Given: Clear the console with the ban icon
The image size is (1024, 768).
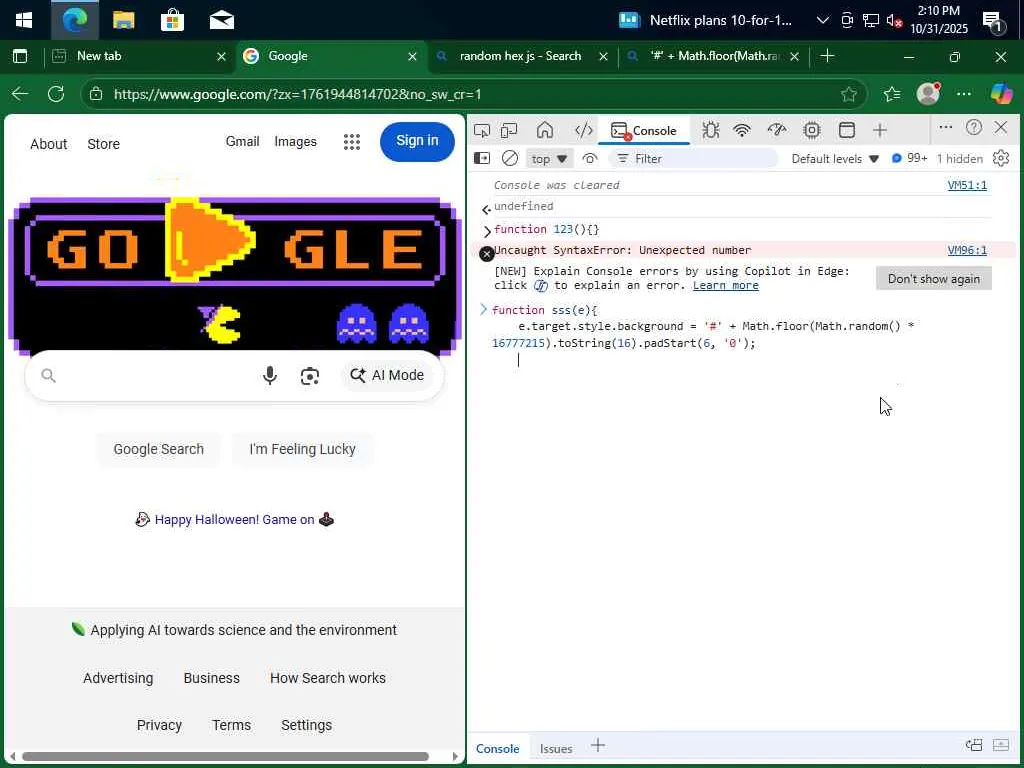Looking at the screenshot, I should coord(509,158).
